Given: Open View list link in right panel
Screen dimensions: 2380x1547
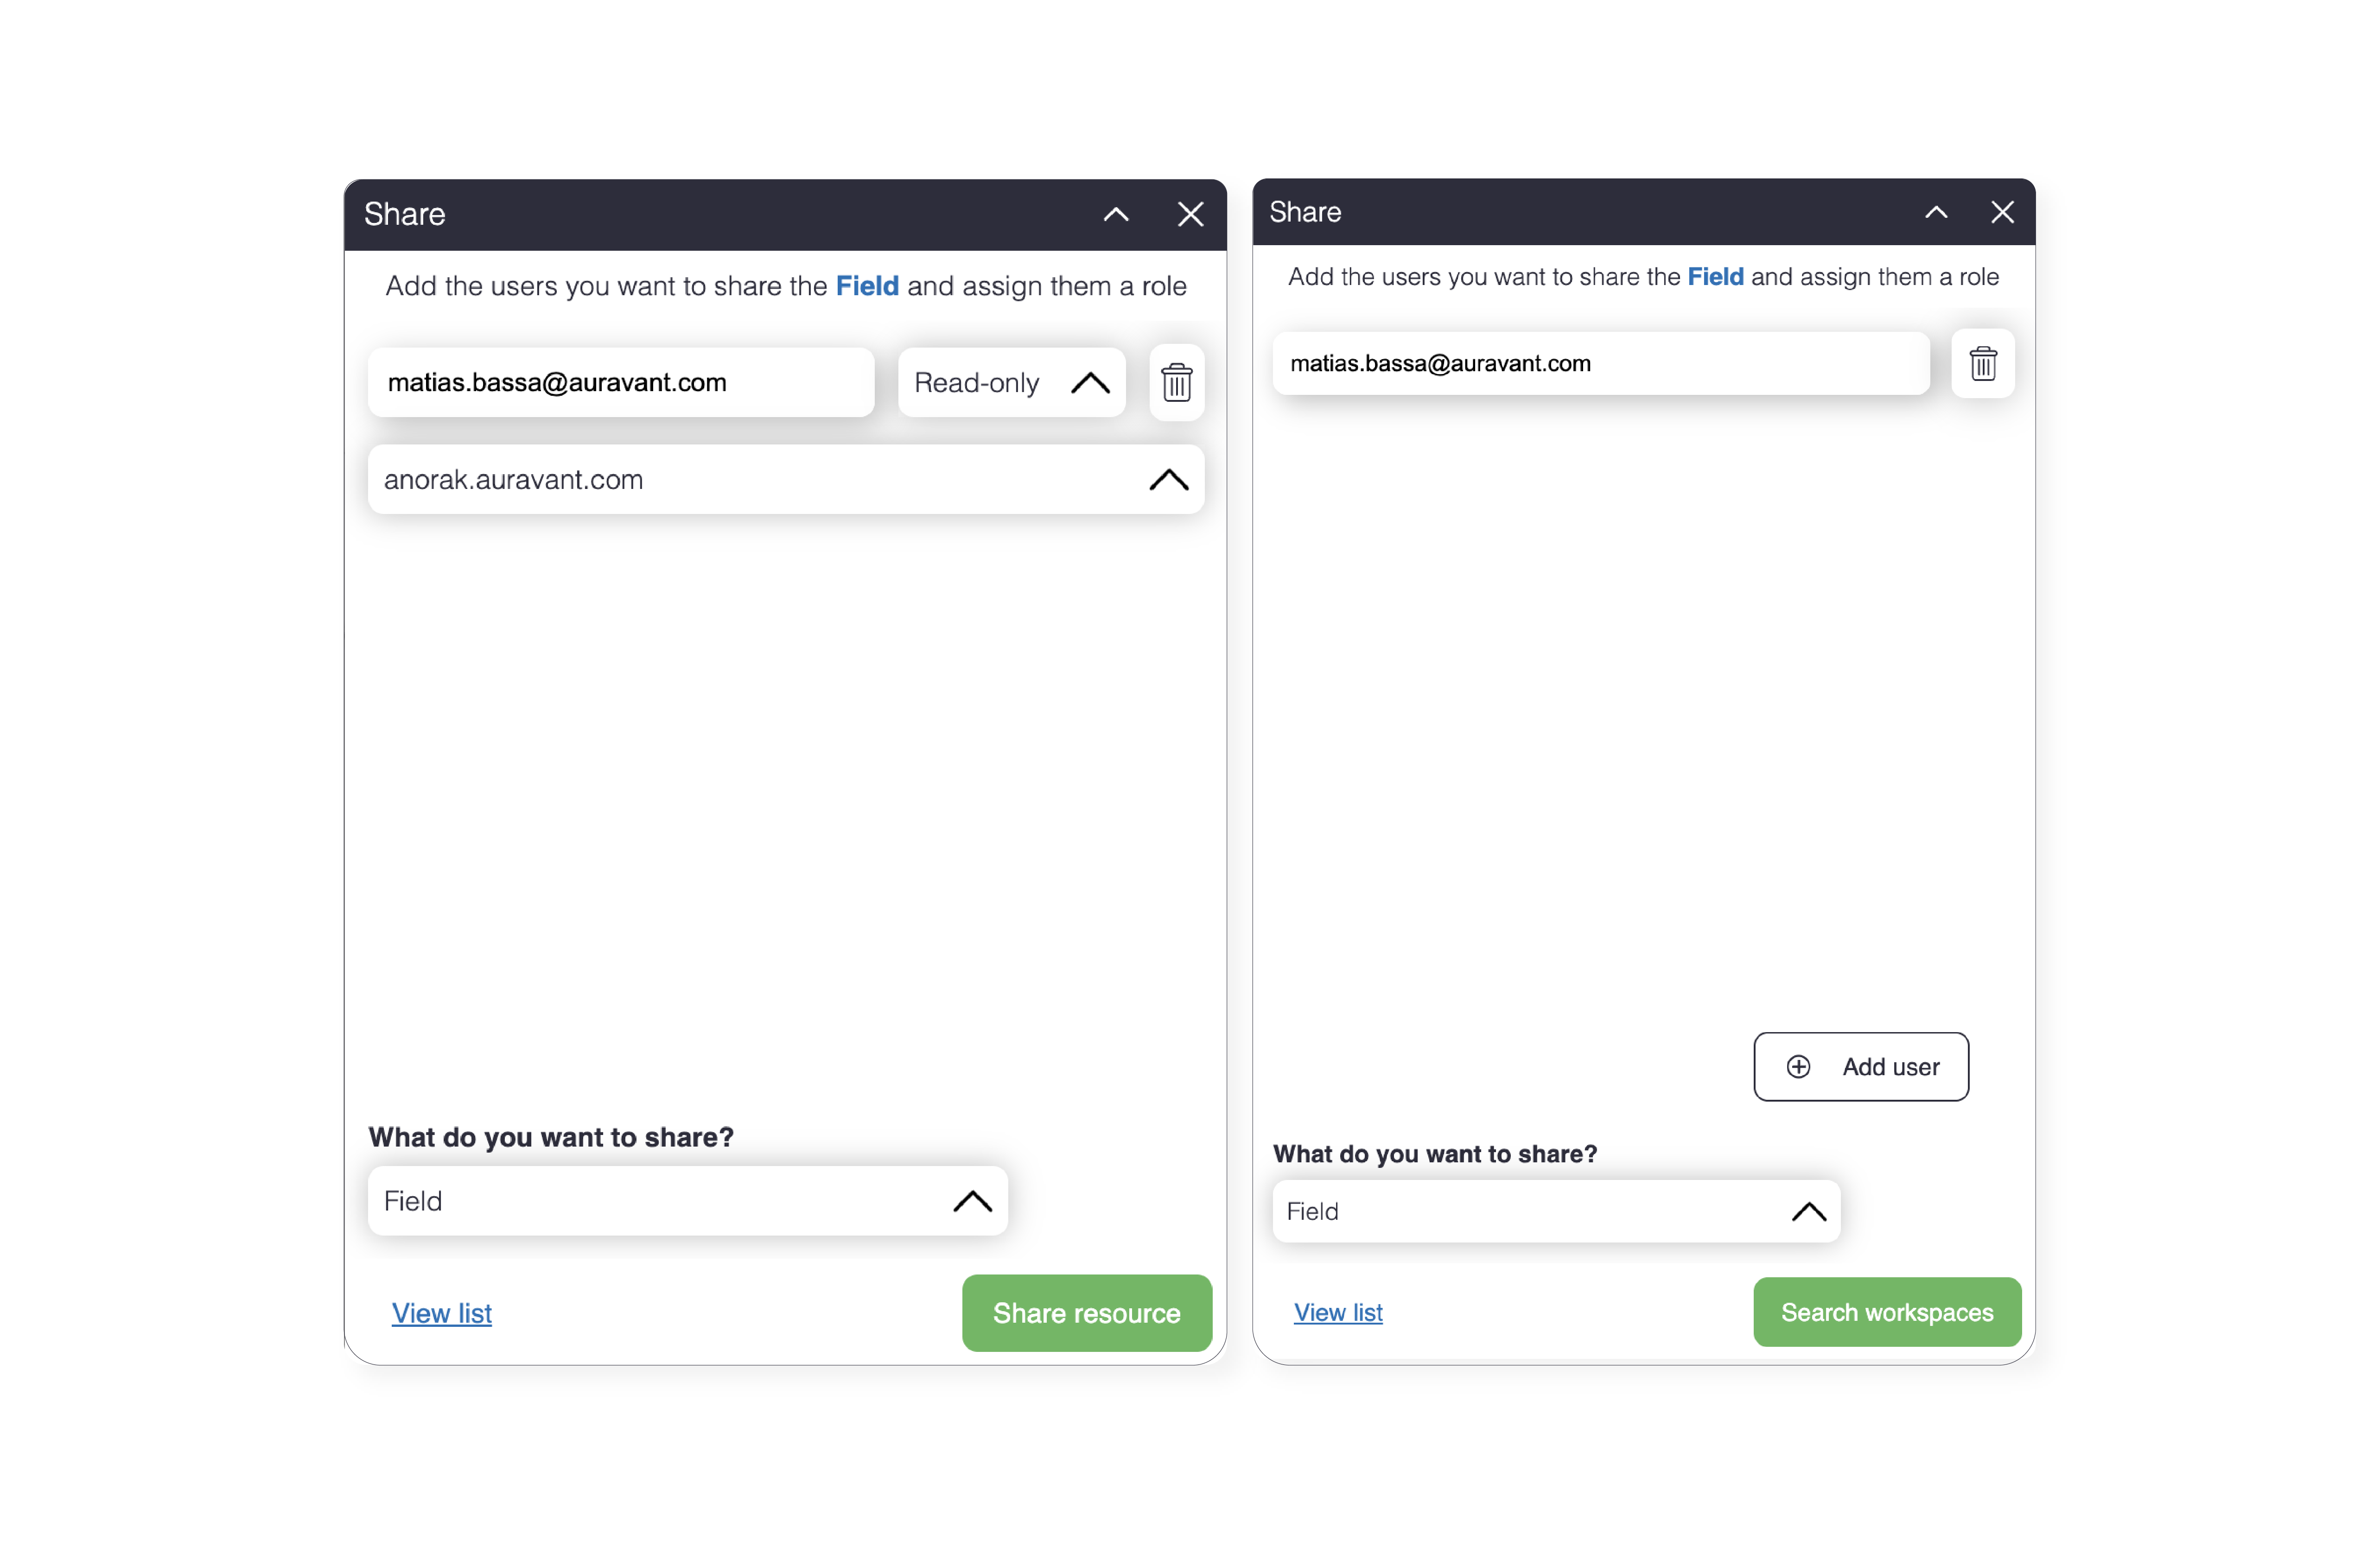Looking at the screenshot, I should pos(1337,1312).
